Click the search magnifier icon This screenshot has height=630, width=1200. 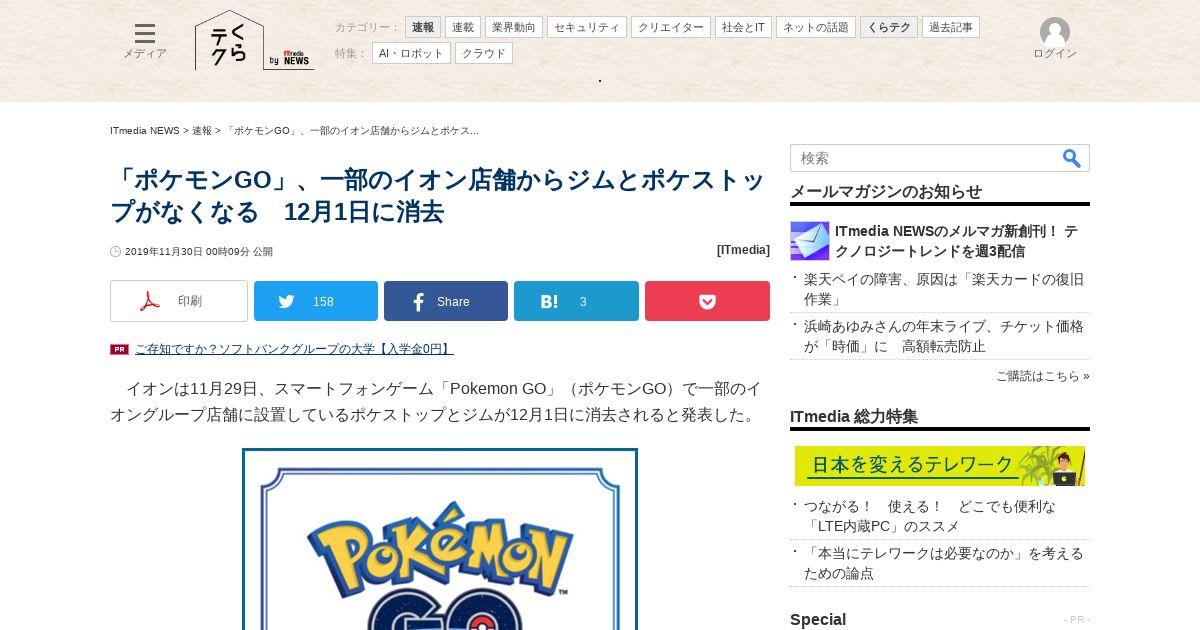[x=1072, y=158]
